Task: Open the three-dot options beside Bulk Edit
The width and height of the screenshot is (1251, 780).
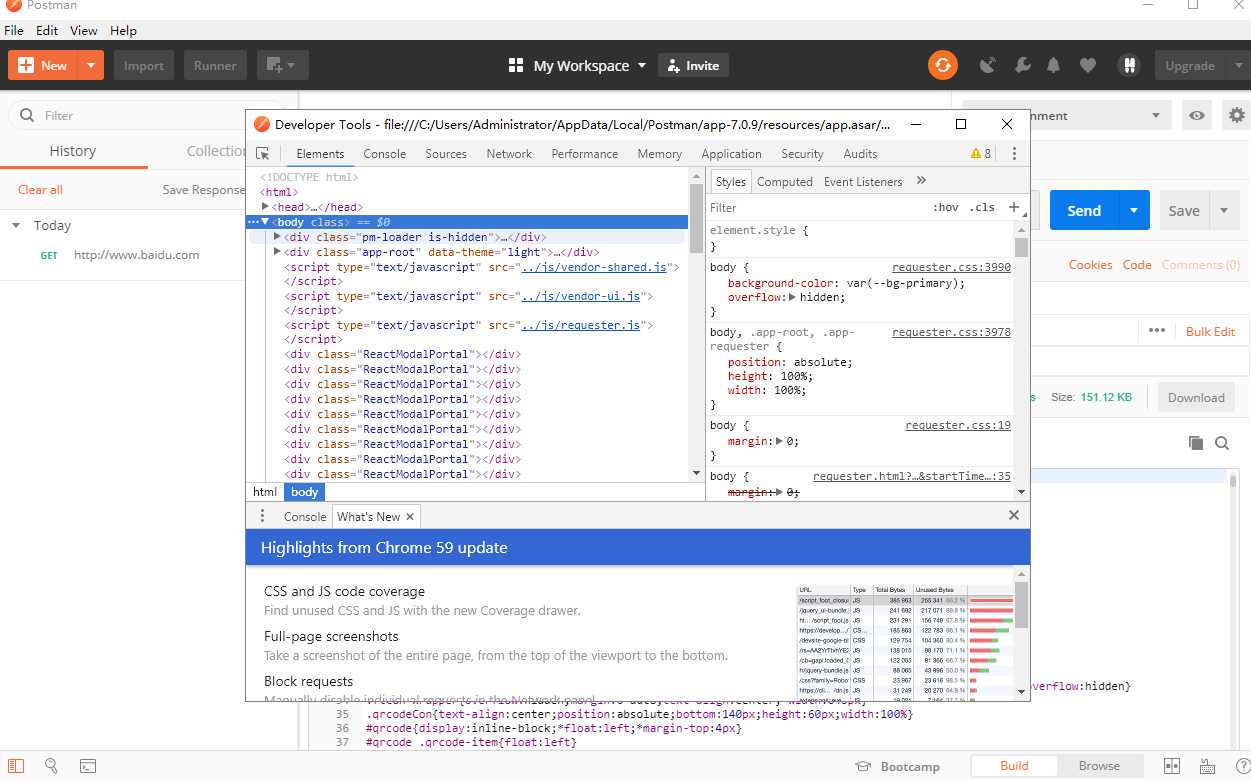Action: [1157, 331]
